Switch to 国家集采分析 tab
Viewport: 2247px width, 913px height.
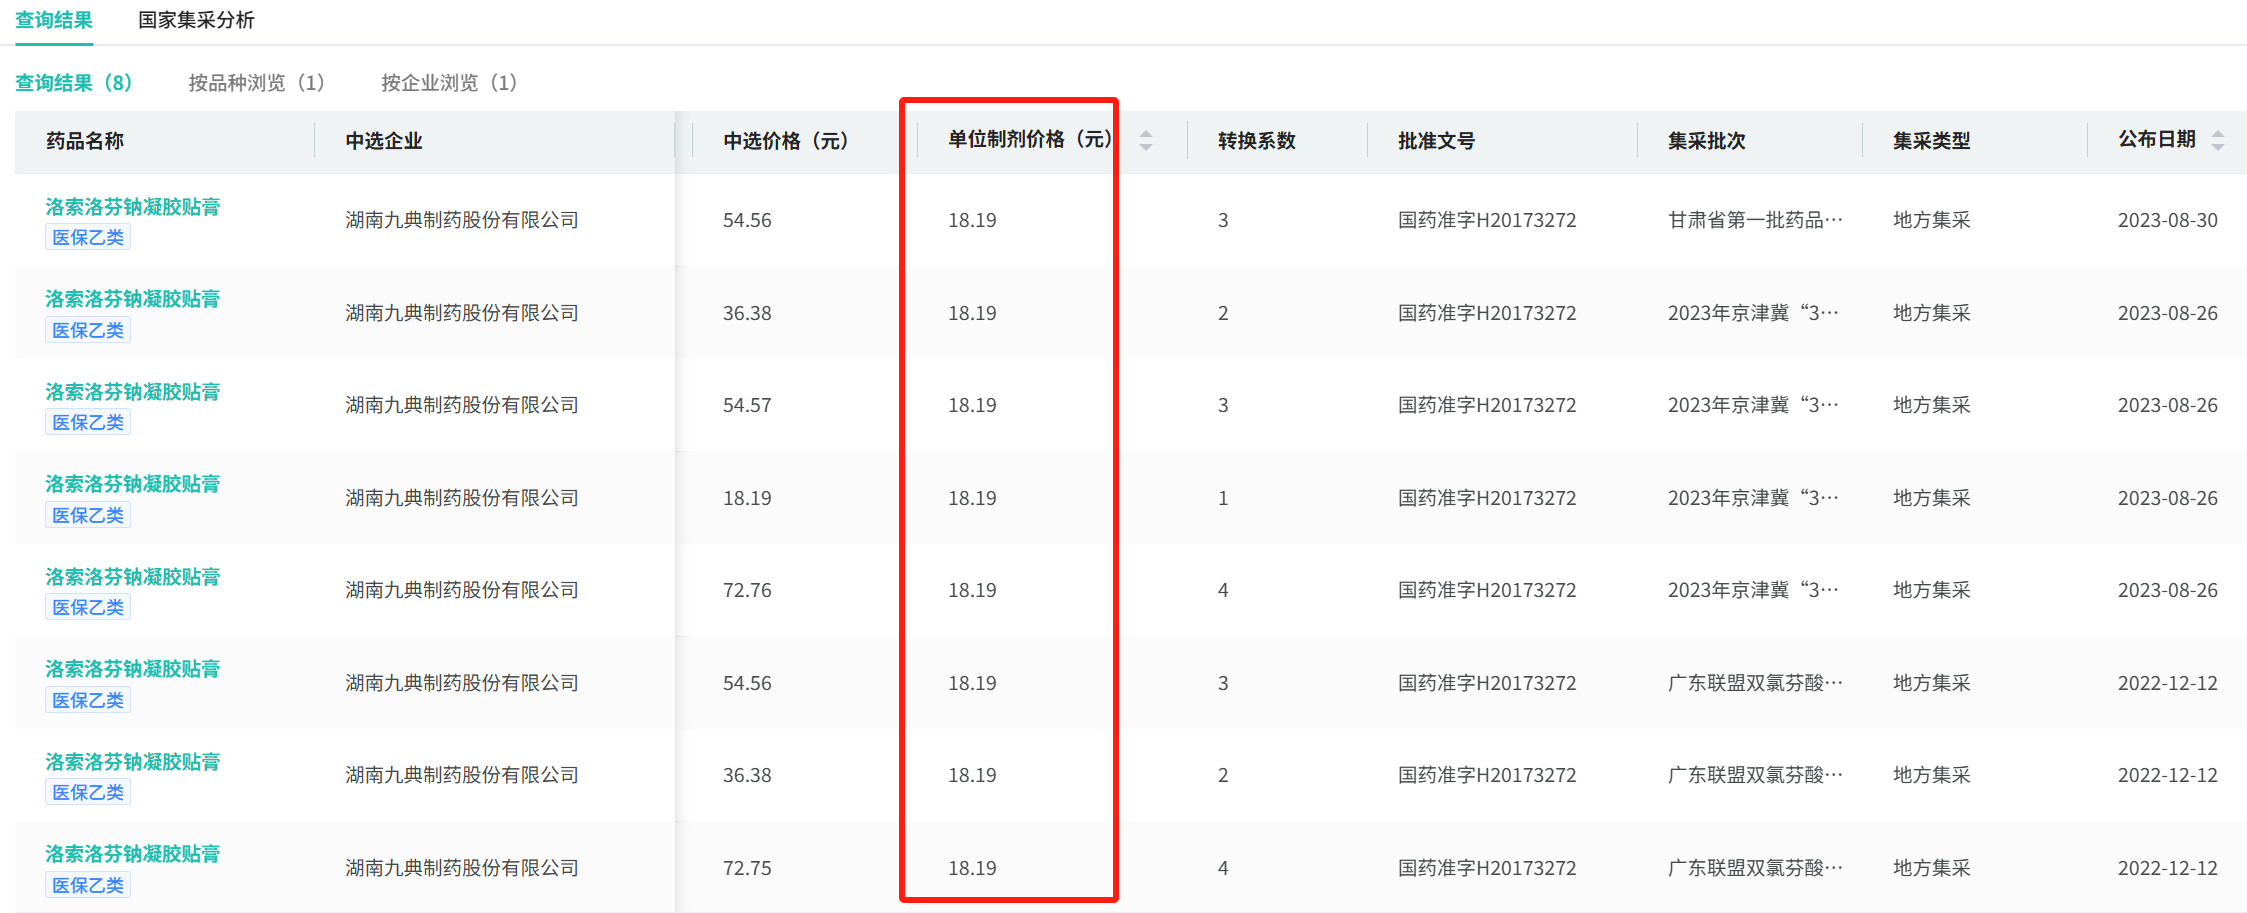[x=196, y=20]
